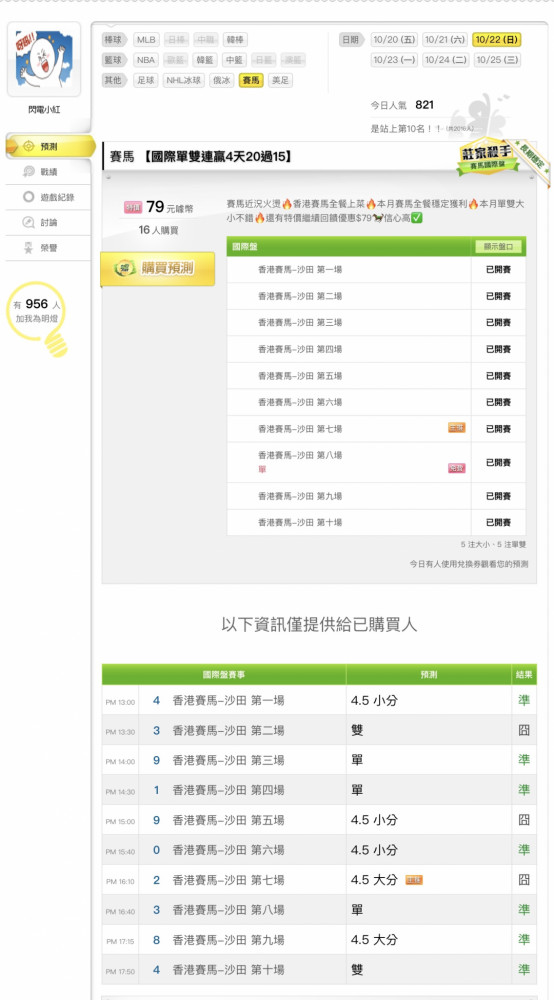
Task: Click the lightbulb 加我為明燈 icon
Action: point(39,319)
